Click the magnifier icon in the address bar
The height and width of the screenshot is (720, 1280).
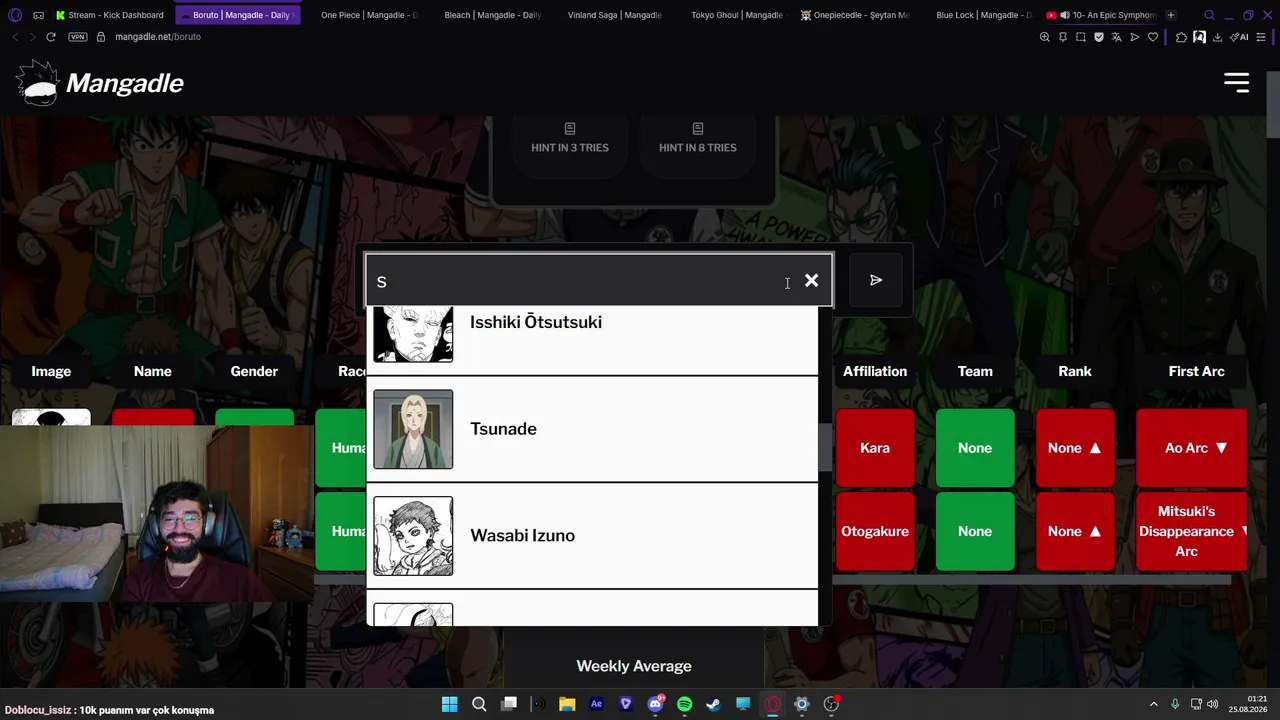(1045, 37)
